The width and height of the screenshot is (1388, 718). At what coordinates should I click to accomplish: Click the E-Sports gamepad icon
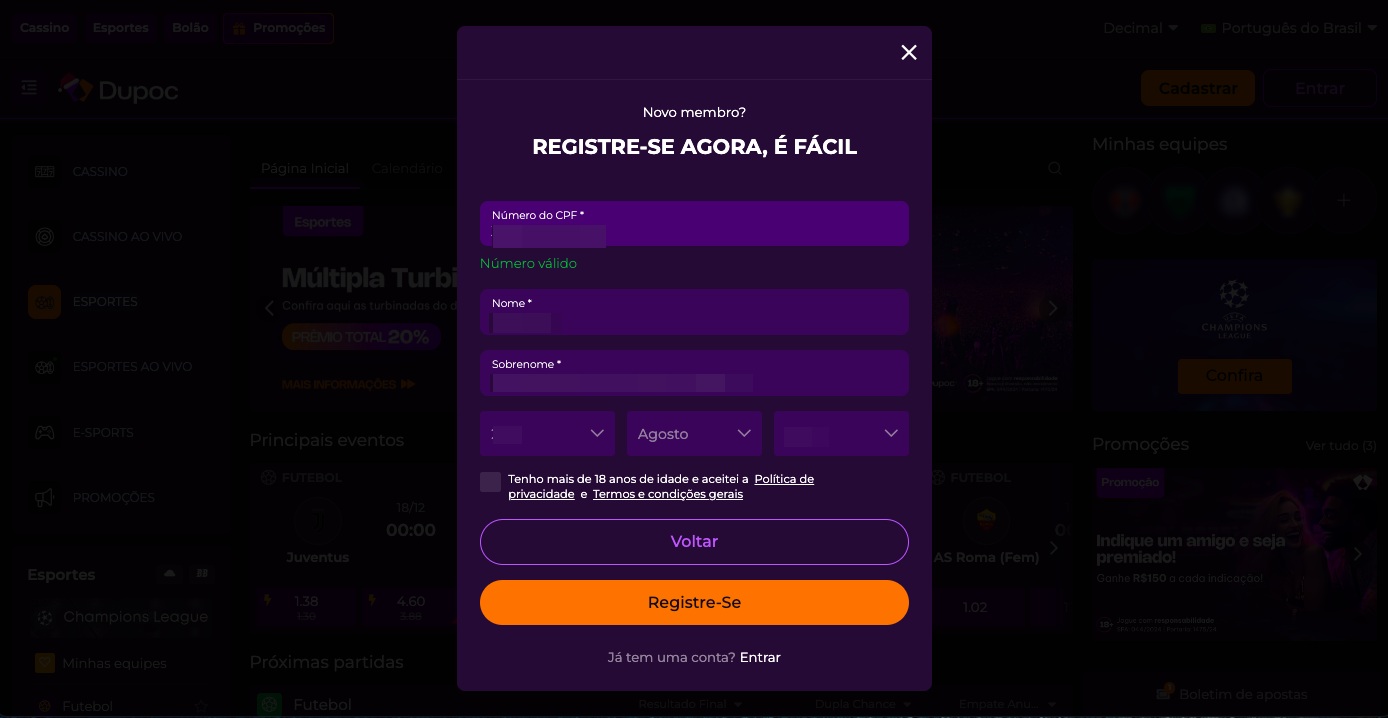click(45, 433)
